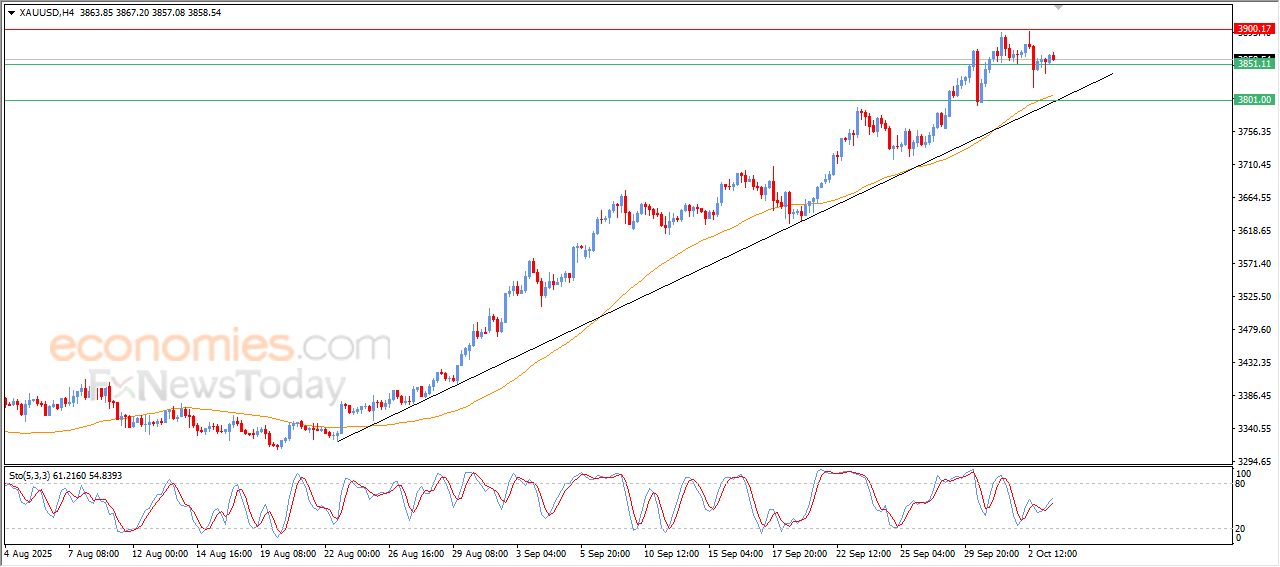Click the economies.com watermark text
This screenshot has height=567, width=1280.
(220, 346)
